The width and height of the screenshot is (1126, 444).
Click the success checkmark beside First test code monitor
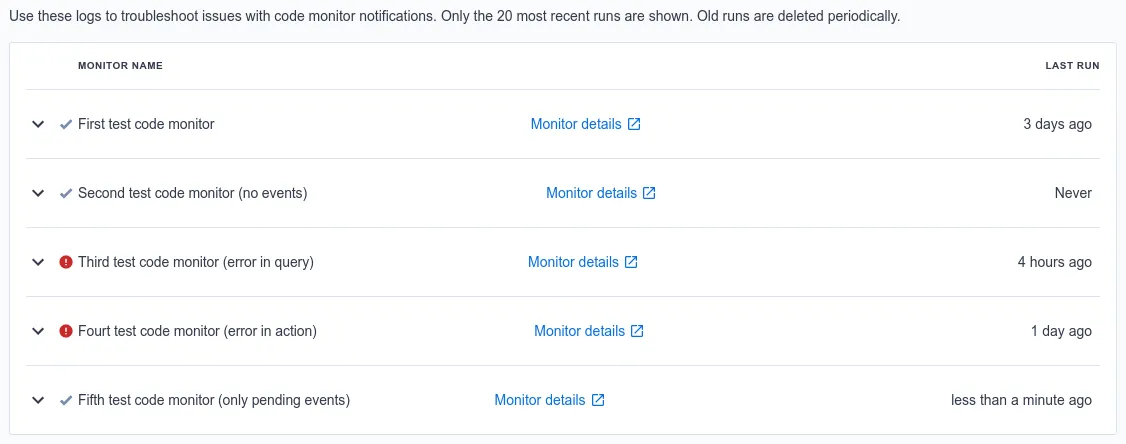(66, 124)
